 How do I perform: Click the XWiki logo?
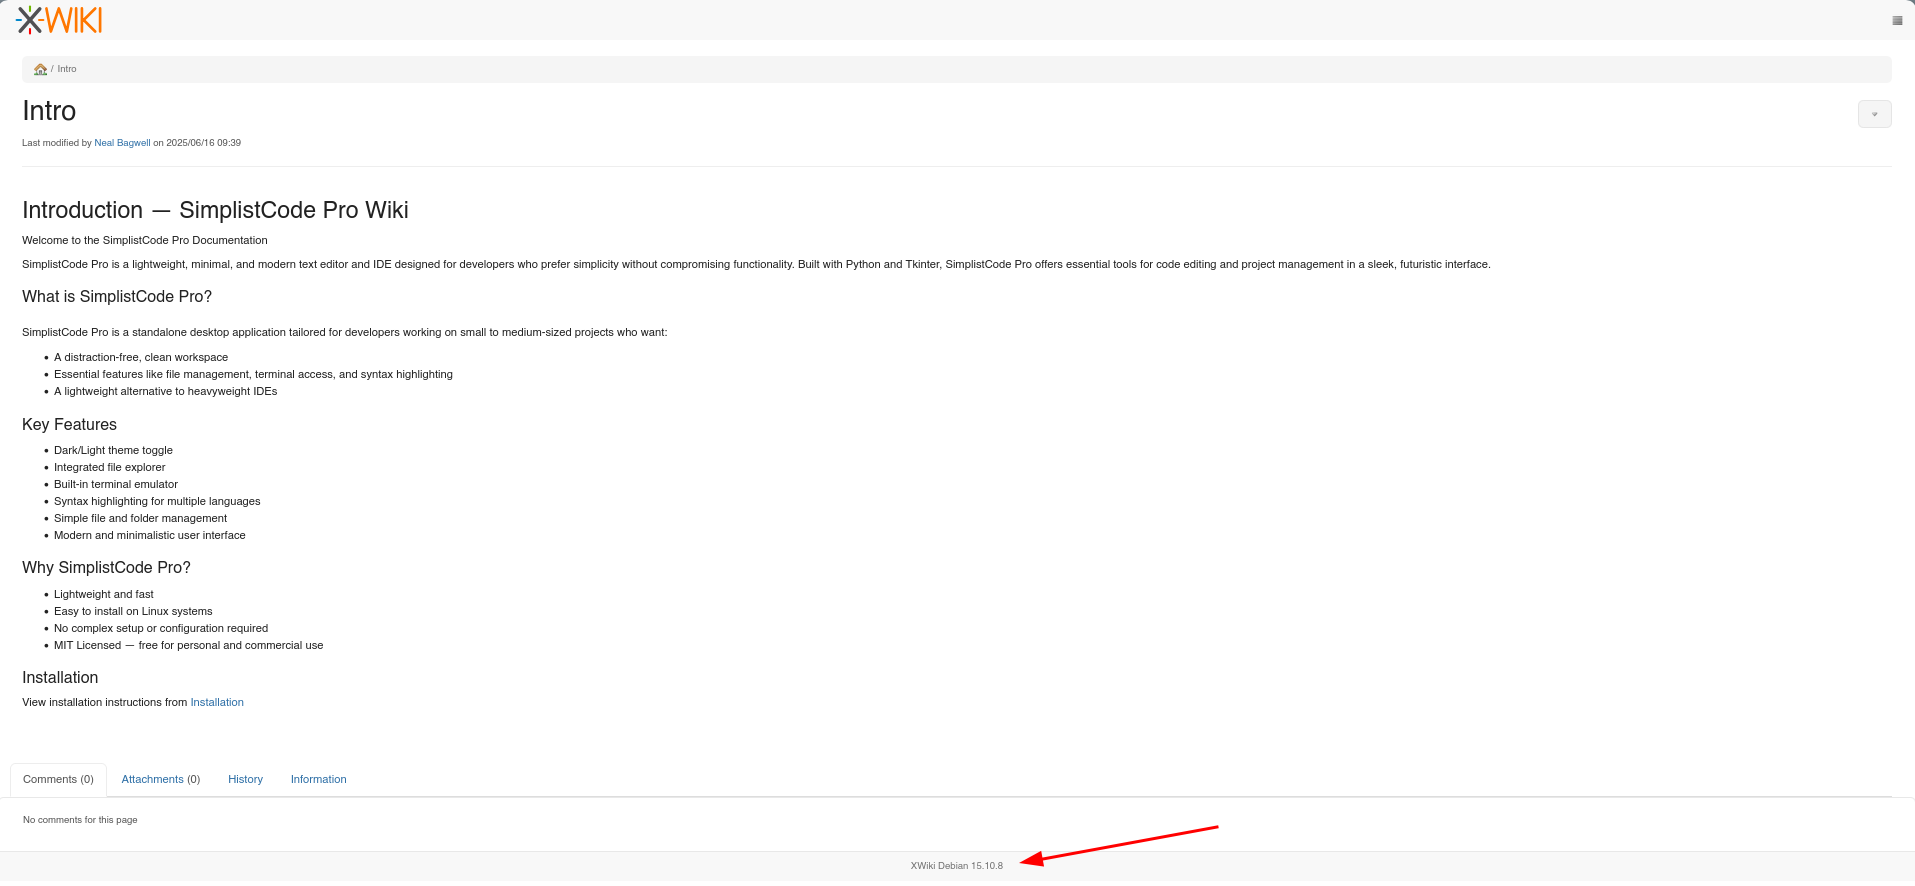[x=59, y=20]
